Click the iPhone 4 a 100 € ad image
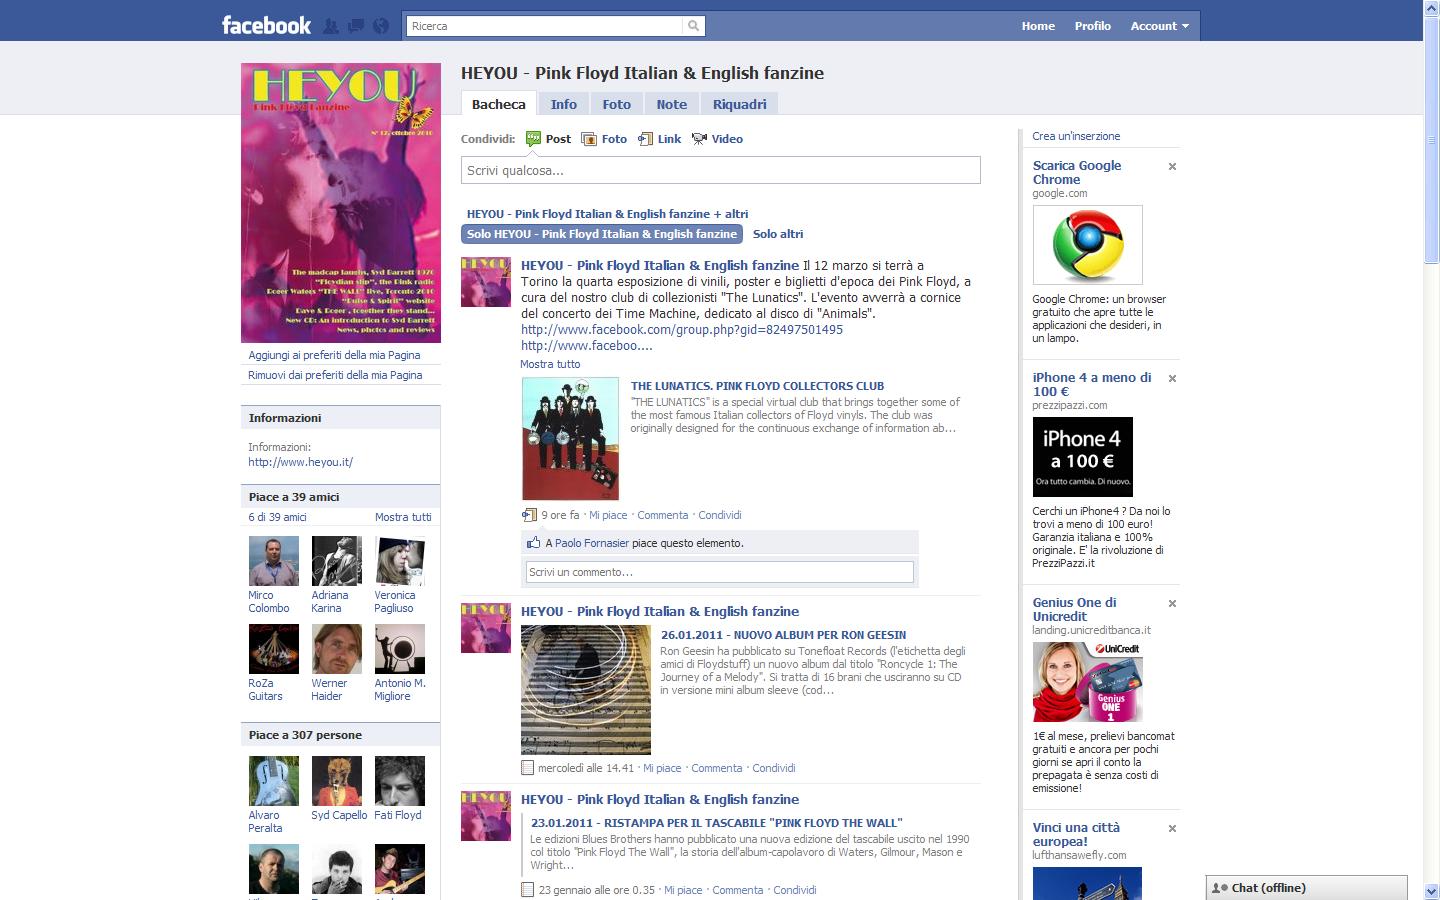Viewport: 1440px width, 900px height. [x=1083, y=457]
